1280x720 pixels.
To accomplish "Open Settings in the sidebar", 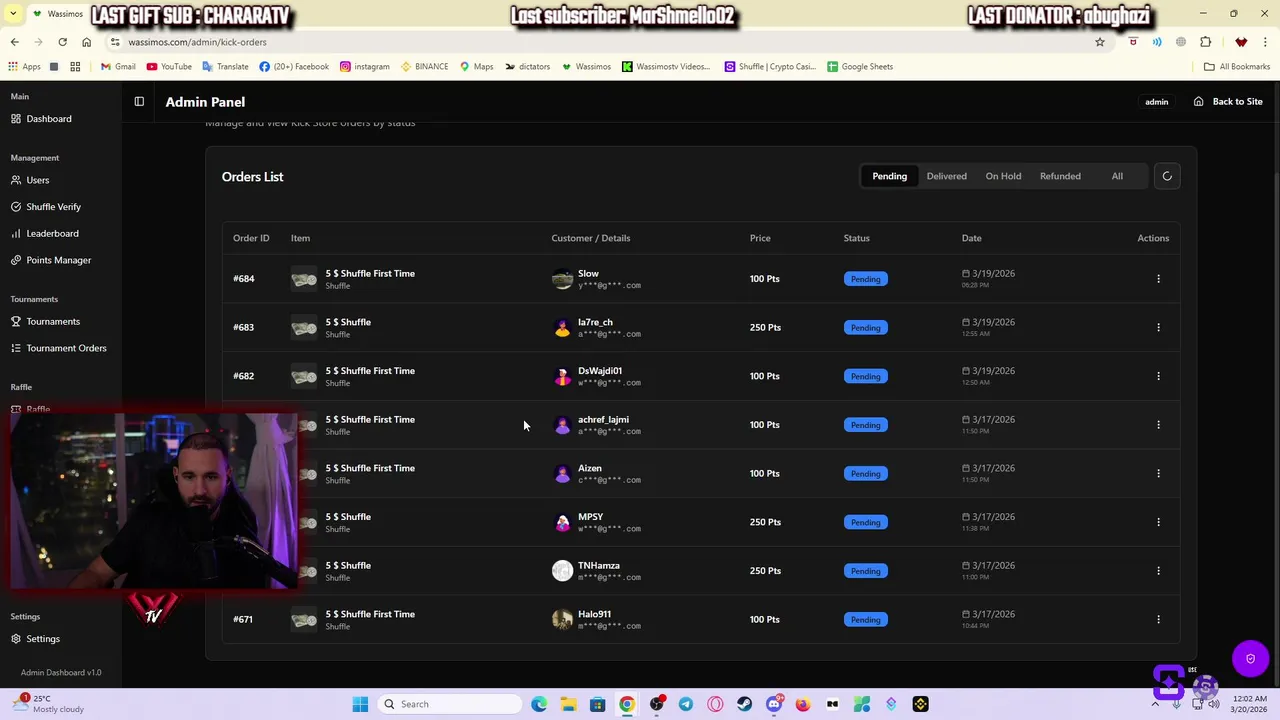I will tap(35, 639).
